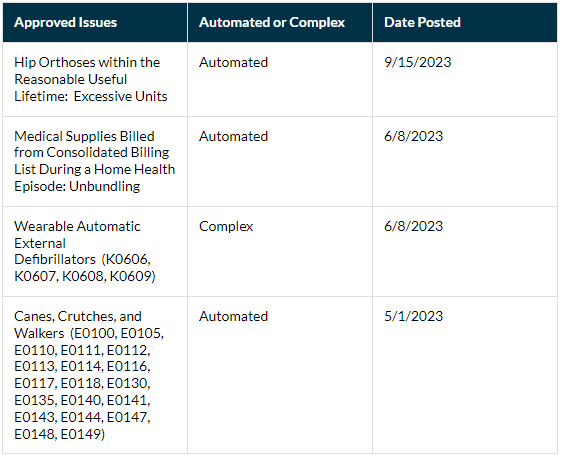
Task: Click the Episode: Unbundling text line
Action: point(77,186)
